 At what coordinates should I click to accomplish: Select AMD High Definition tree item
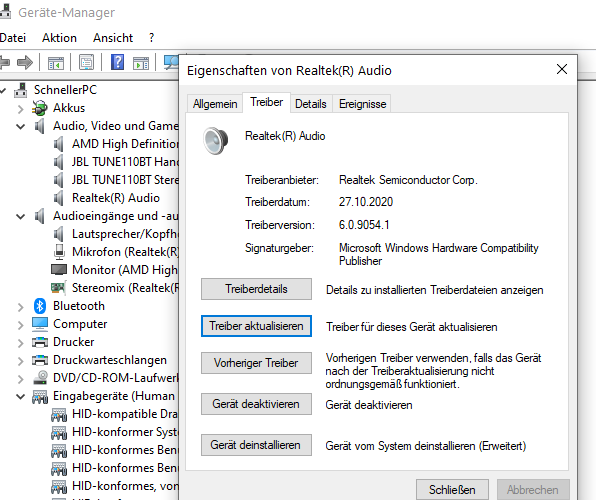coord(125,144)
